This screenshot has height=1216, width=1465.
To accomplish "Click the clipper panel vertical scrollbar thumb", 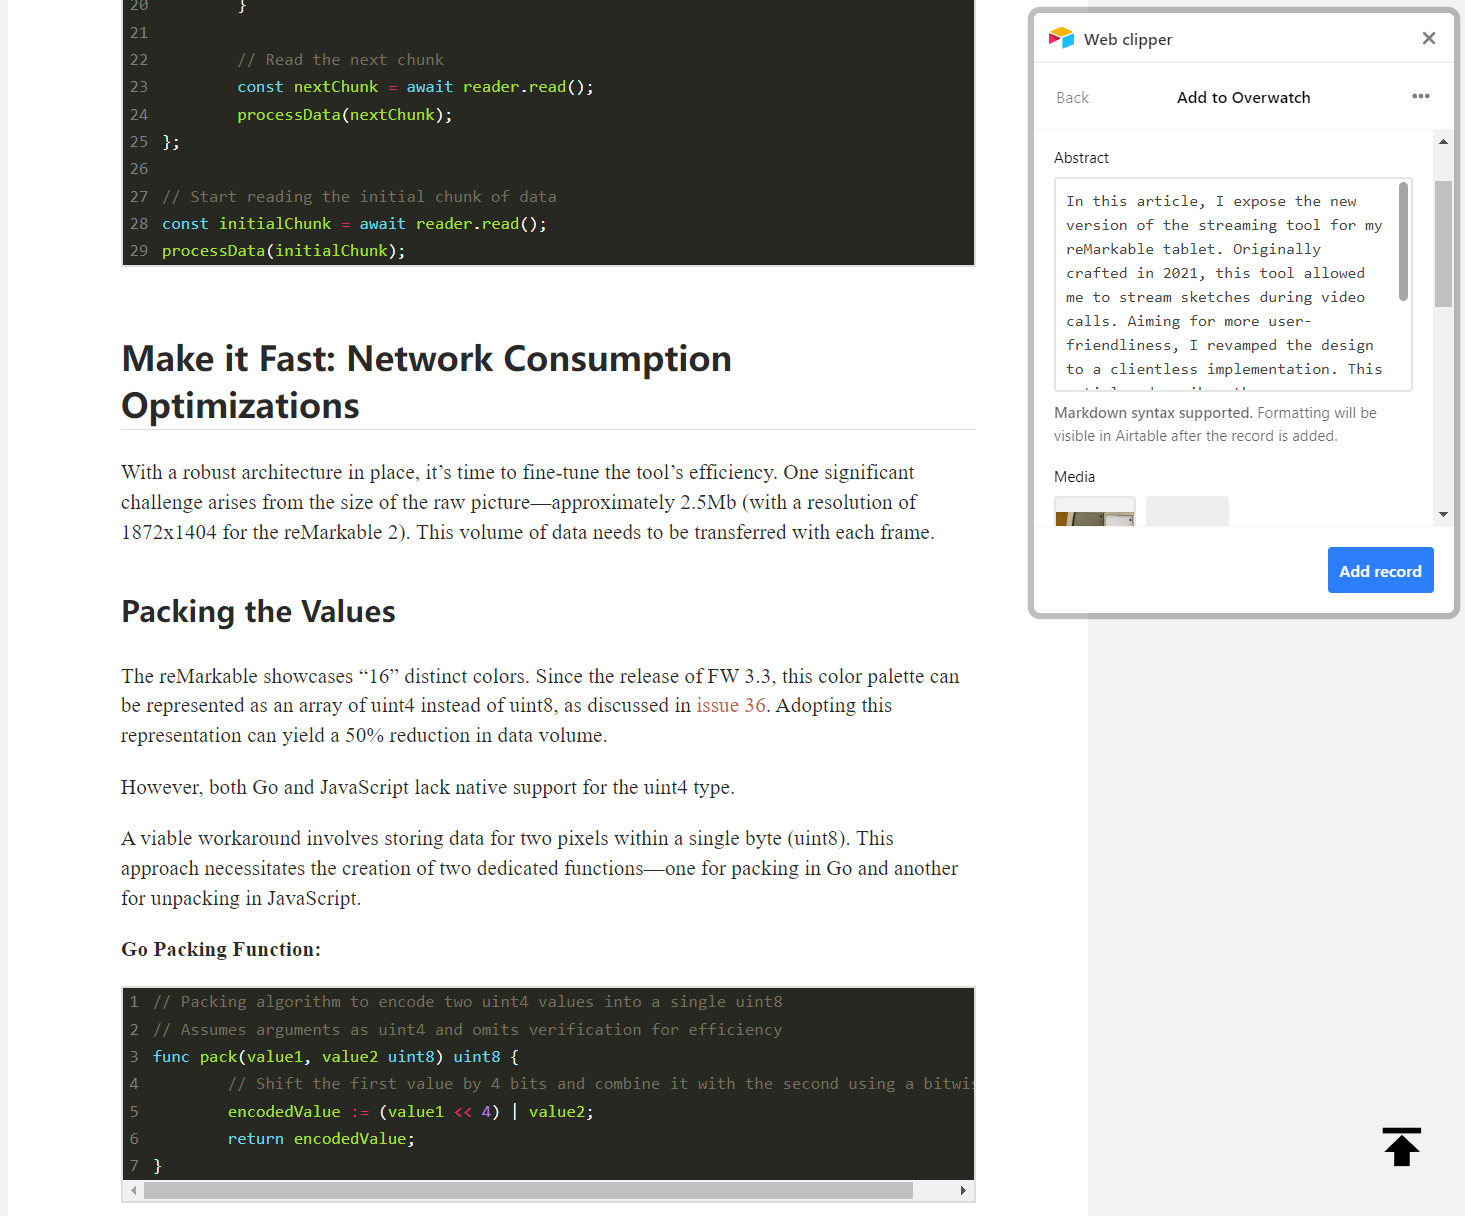I will click(1442, 243).
